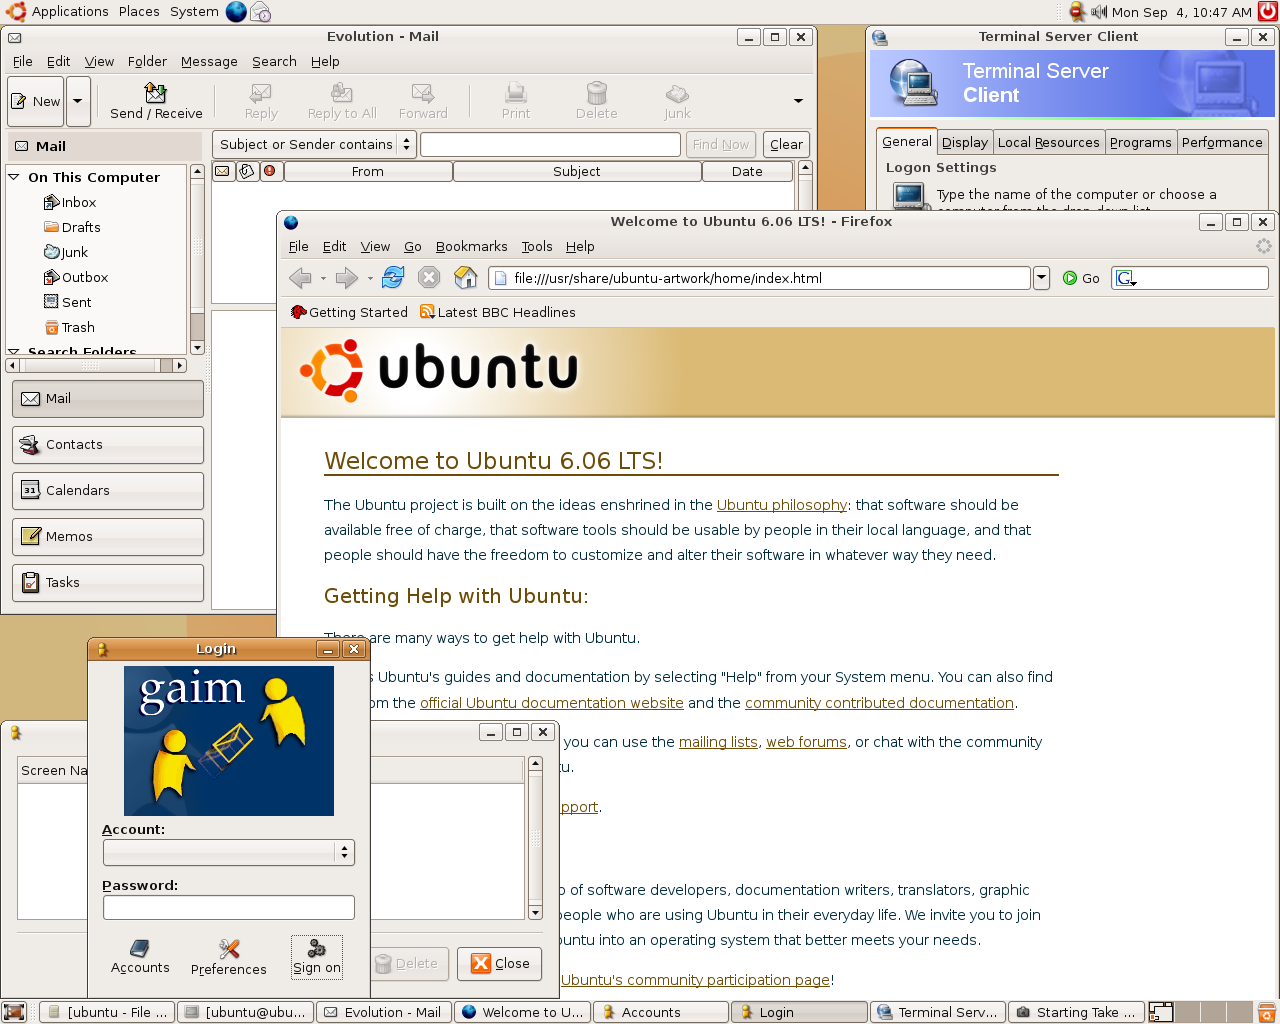Open the Firefox URL history dropdown
The height and width of the screenshot is (1024, 1280).
point(1041,278)
